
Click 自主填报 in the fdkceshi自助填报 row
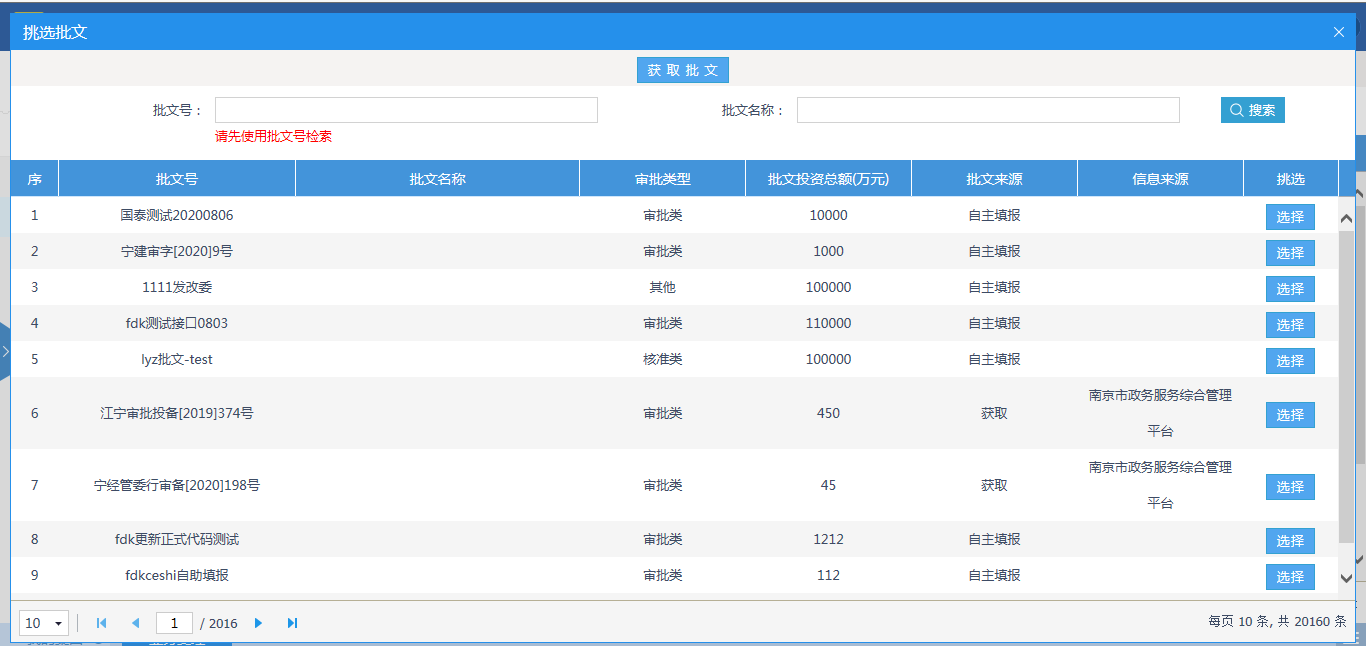coord(995,575)
